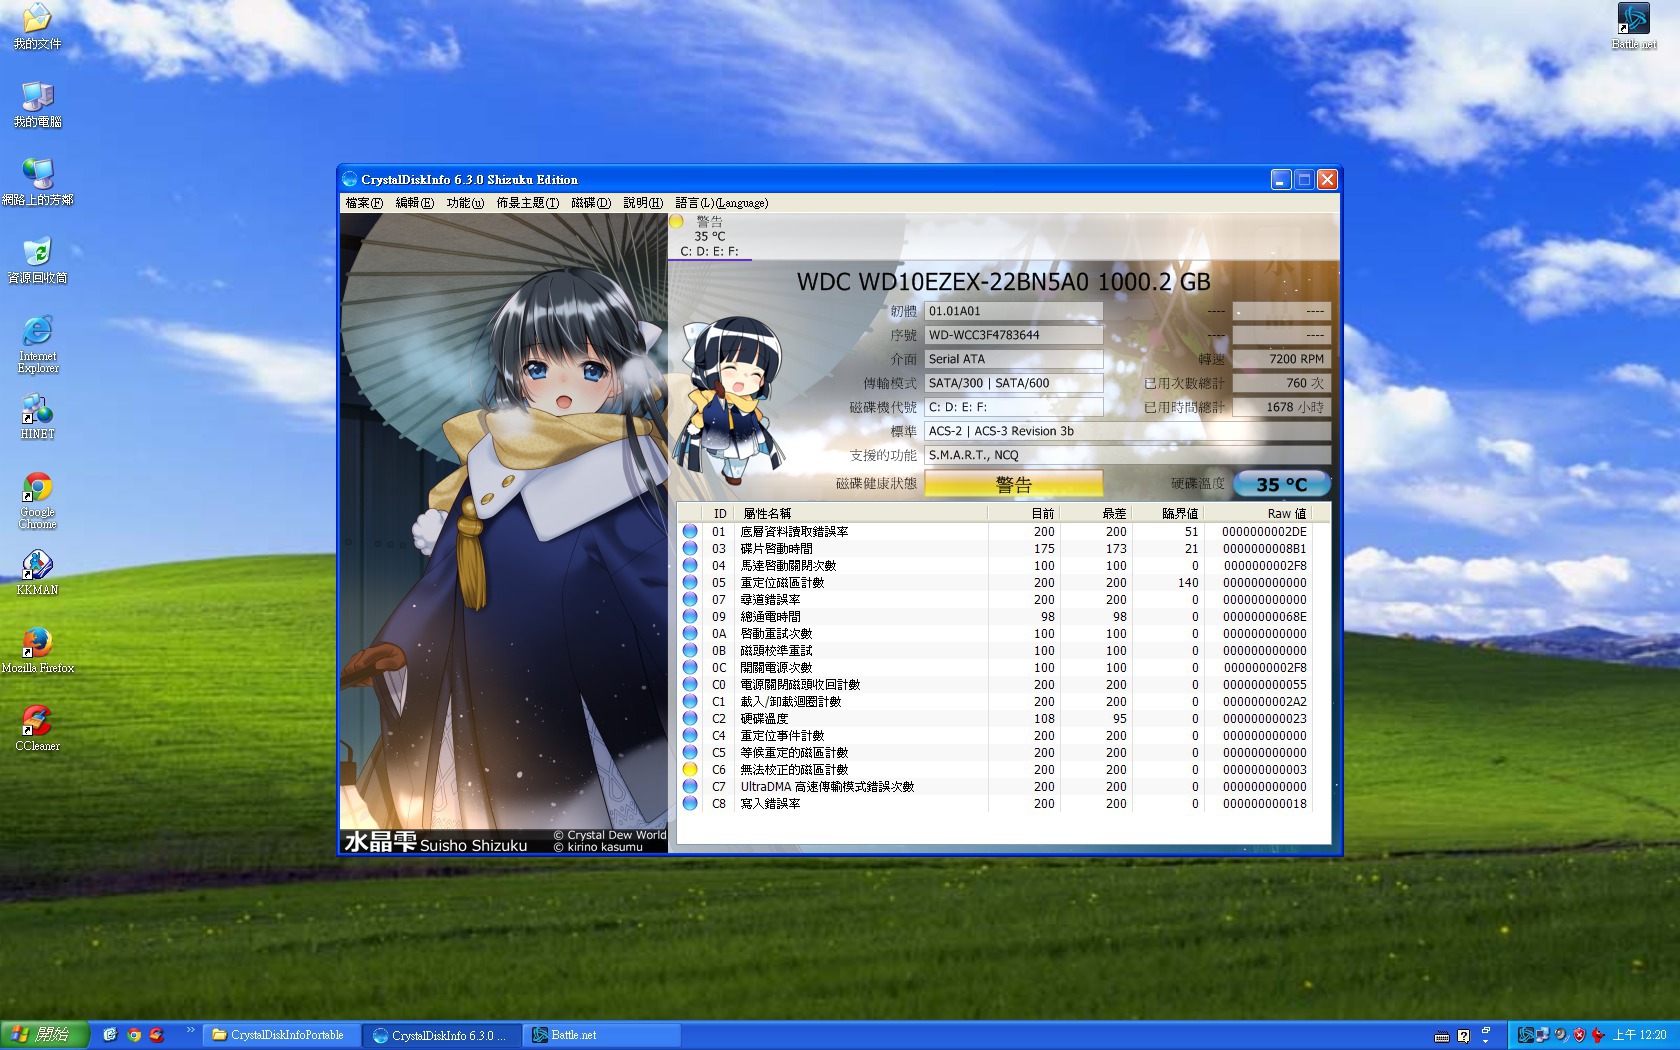Open the 語言(L)(Language) menu
Screen dimensions: 1680x1050
721,203
